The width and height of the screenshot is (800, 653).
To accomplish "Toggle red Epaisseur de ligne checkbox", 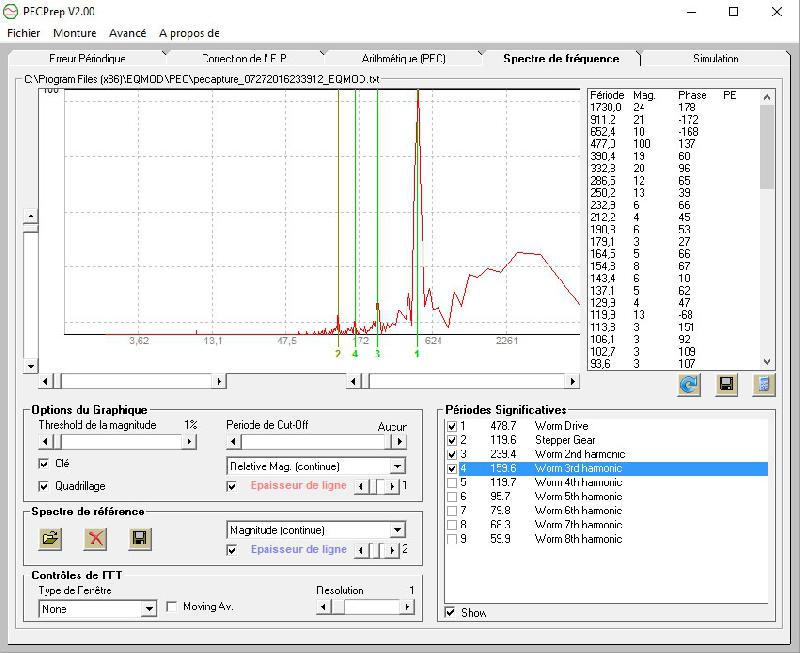I will coord(232,486).
